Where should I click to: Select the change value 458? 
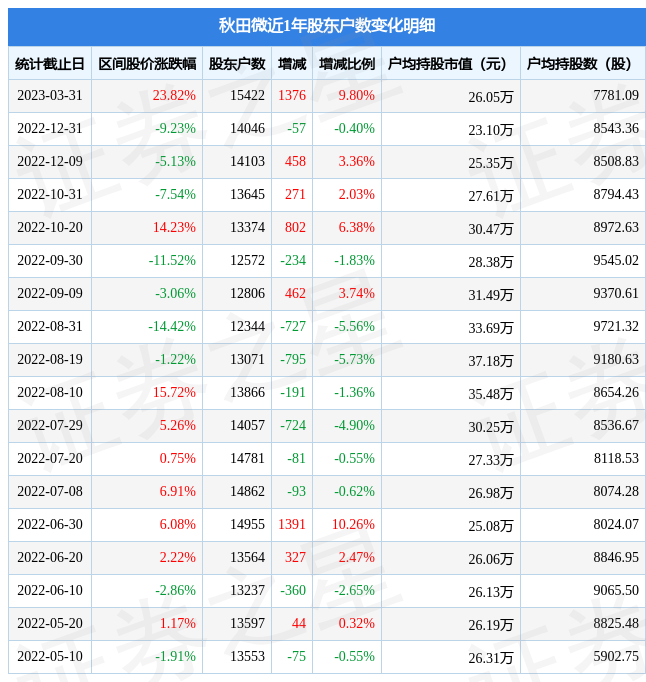tap(295, 161)
